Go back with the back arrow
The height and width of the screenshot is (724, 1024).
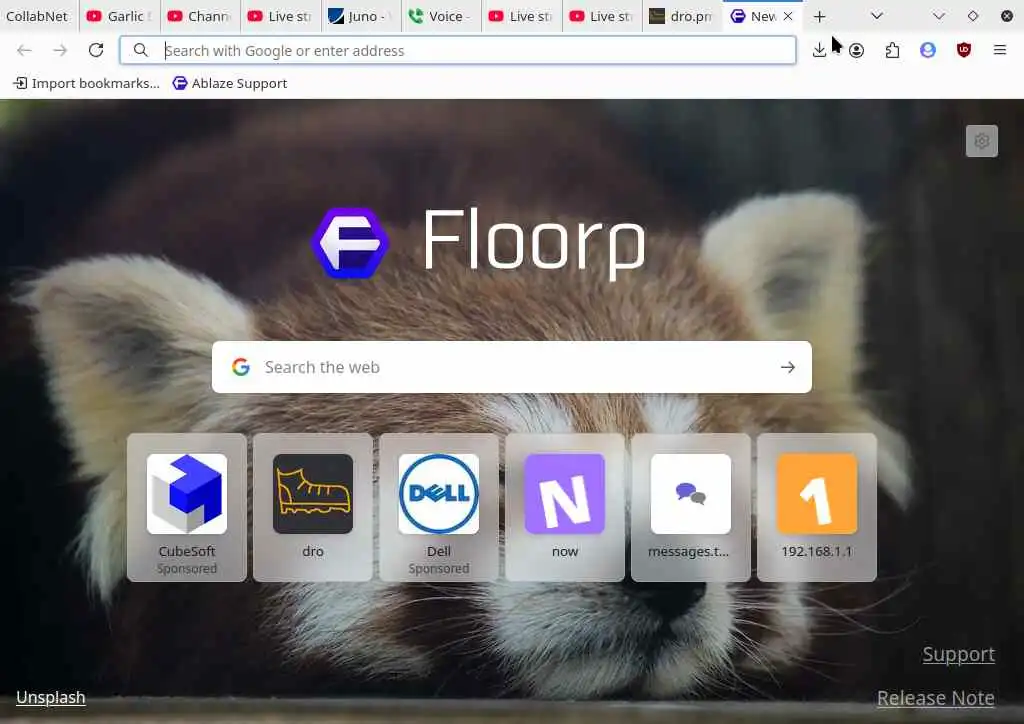pos(24,50)
